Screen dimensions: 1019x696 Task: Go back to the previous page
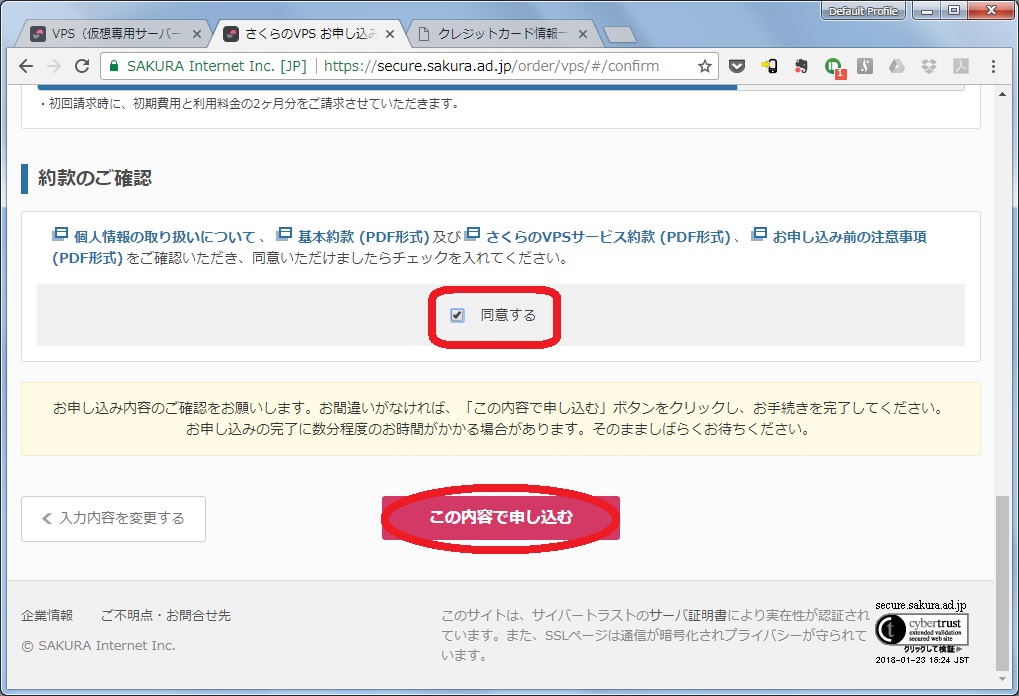click(x=26, y=66)
